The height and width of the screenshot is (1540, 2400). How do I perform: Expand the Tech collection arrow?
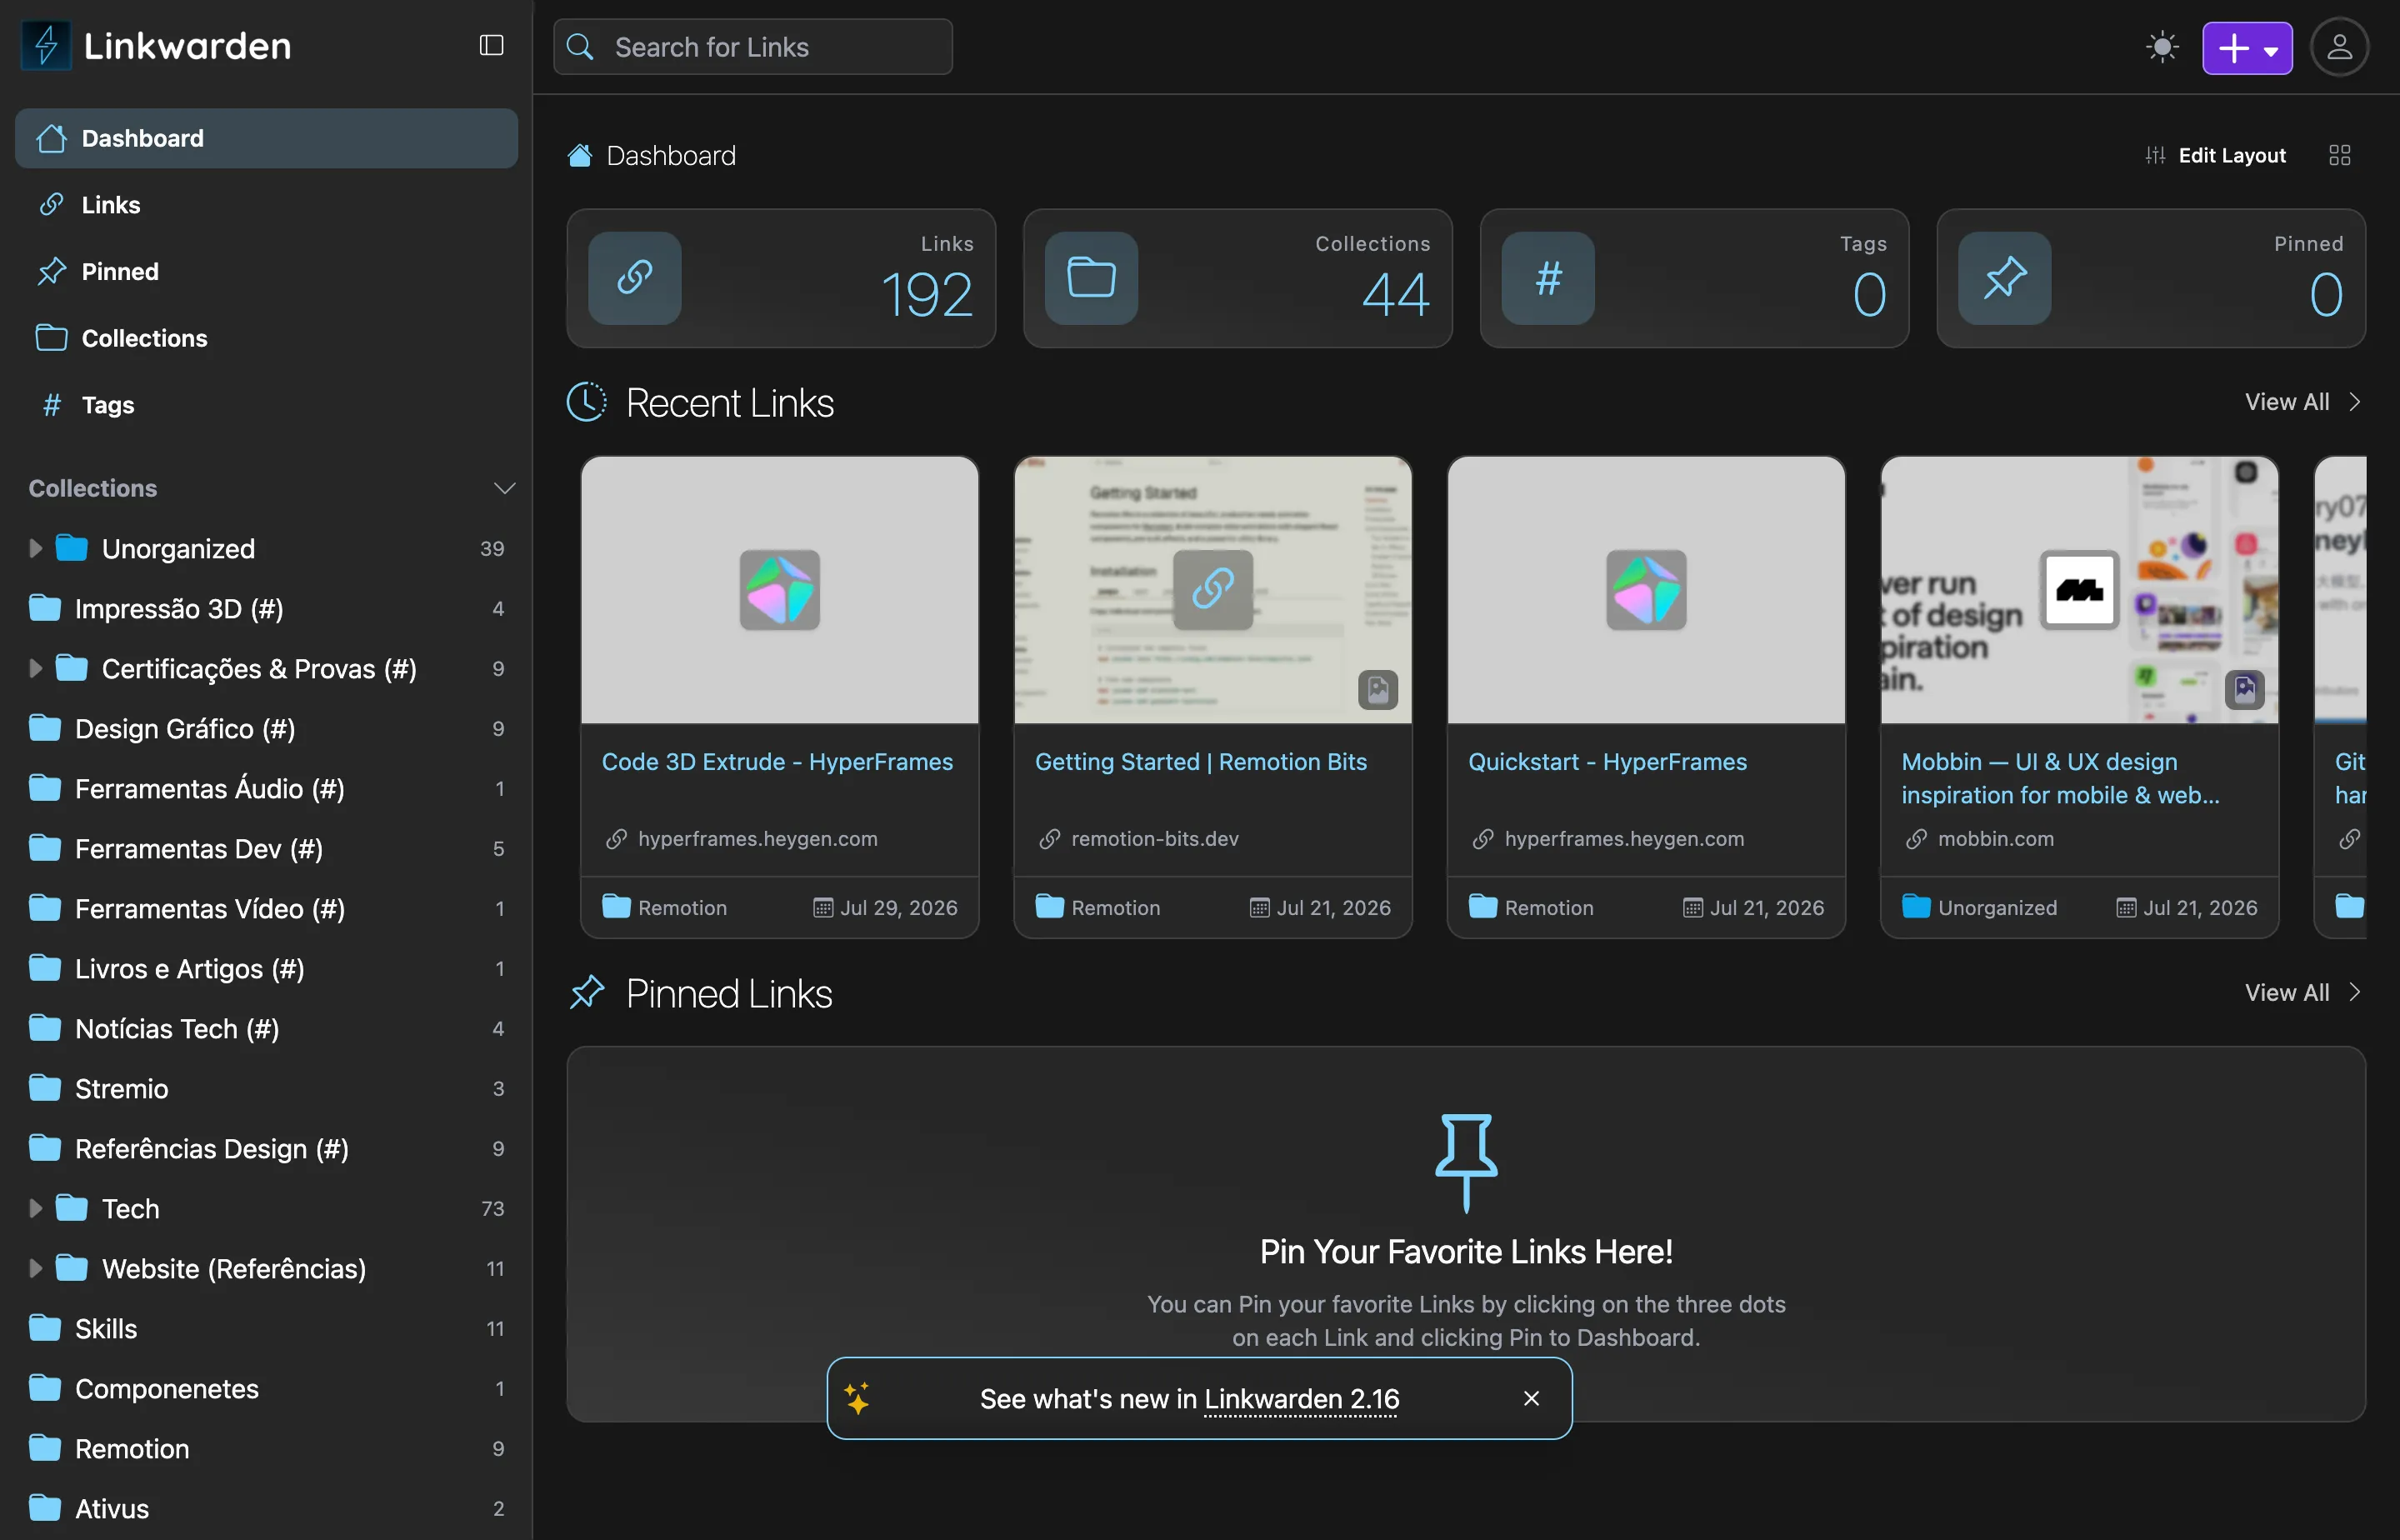pos(35,1208)
